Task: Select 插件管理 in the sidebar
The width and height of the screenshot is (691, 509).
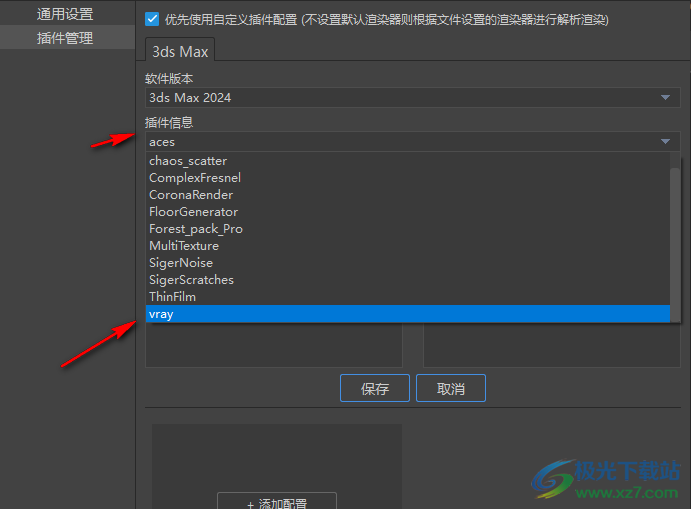Action: (x=65, y=38)
